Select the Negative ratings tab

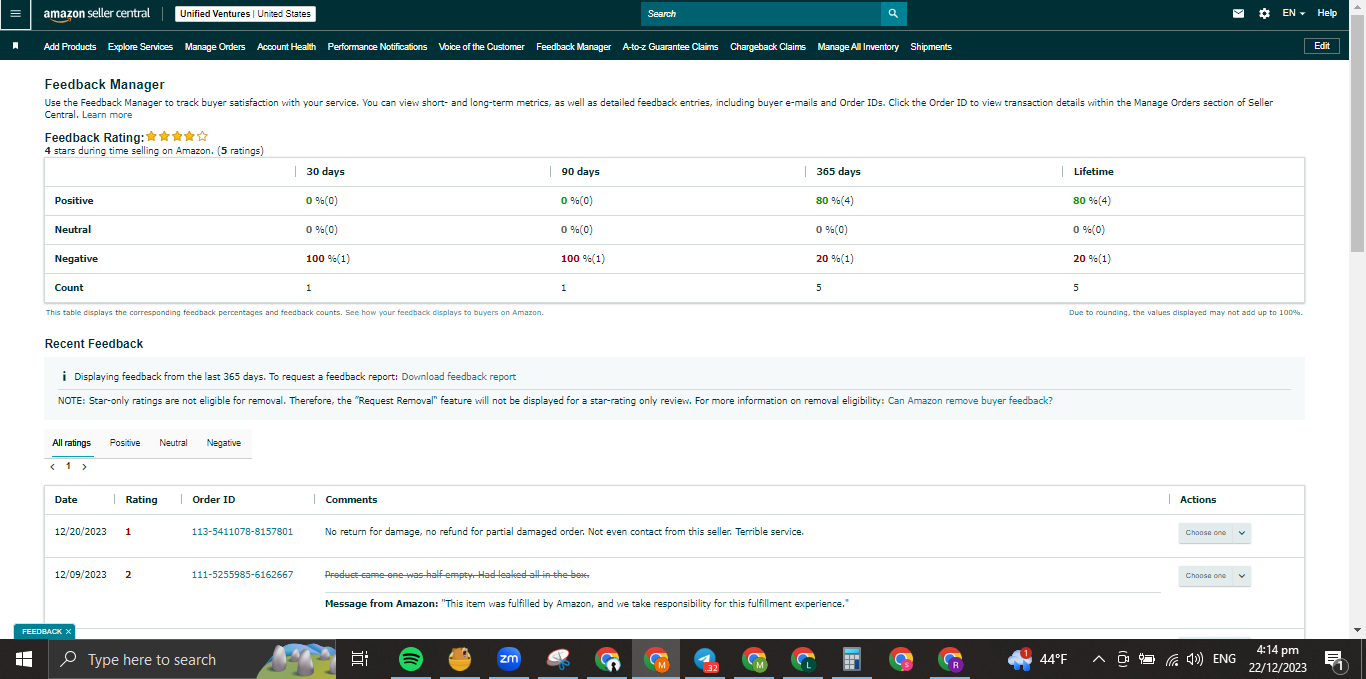click(x=224, y=443)
